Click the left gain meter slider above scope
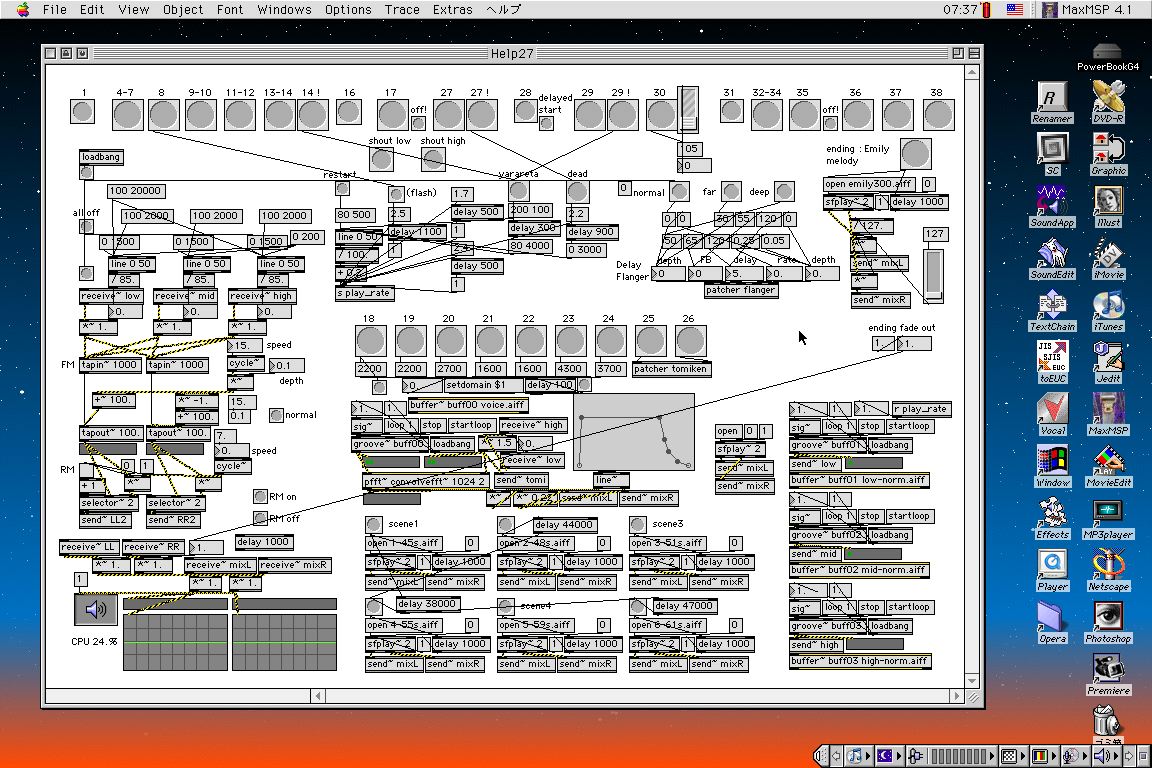 pyautogui.click(x=176, y=604)
